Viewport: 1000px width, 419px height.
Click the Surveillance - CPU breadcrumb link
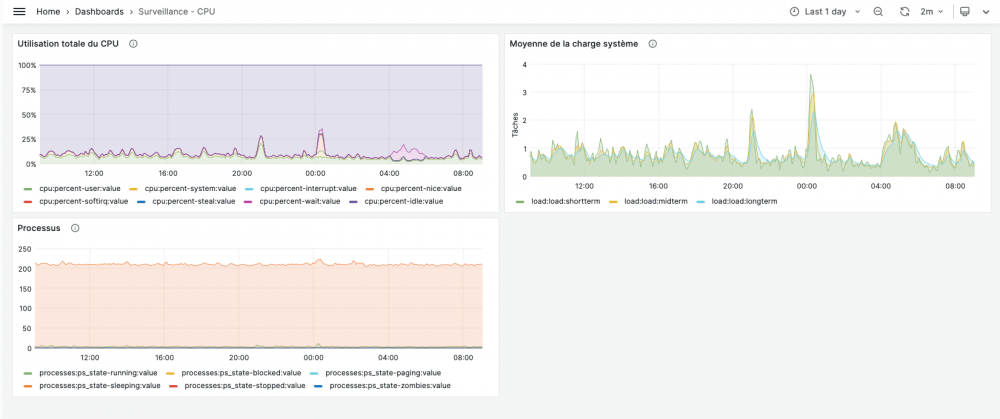176,11
